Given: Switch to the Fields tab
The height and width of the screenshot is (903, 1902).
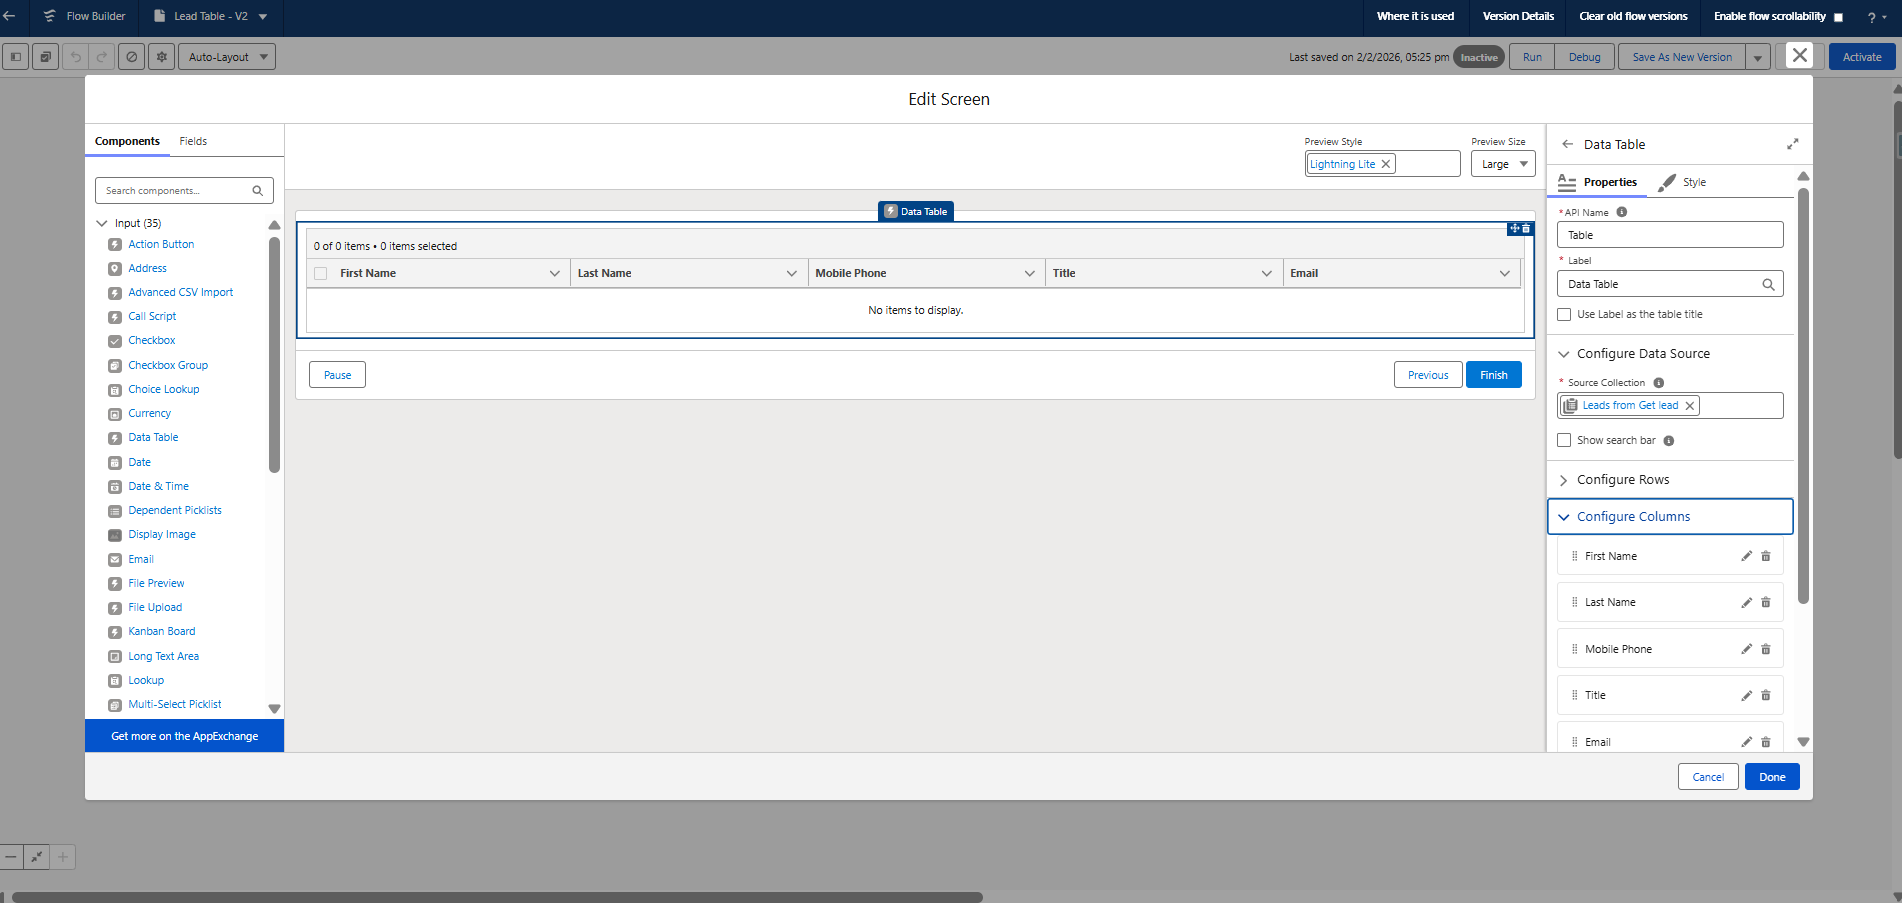Looking at the screenshot, I should point(193,141).
